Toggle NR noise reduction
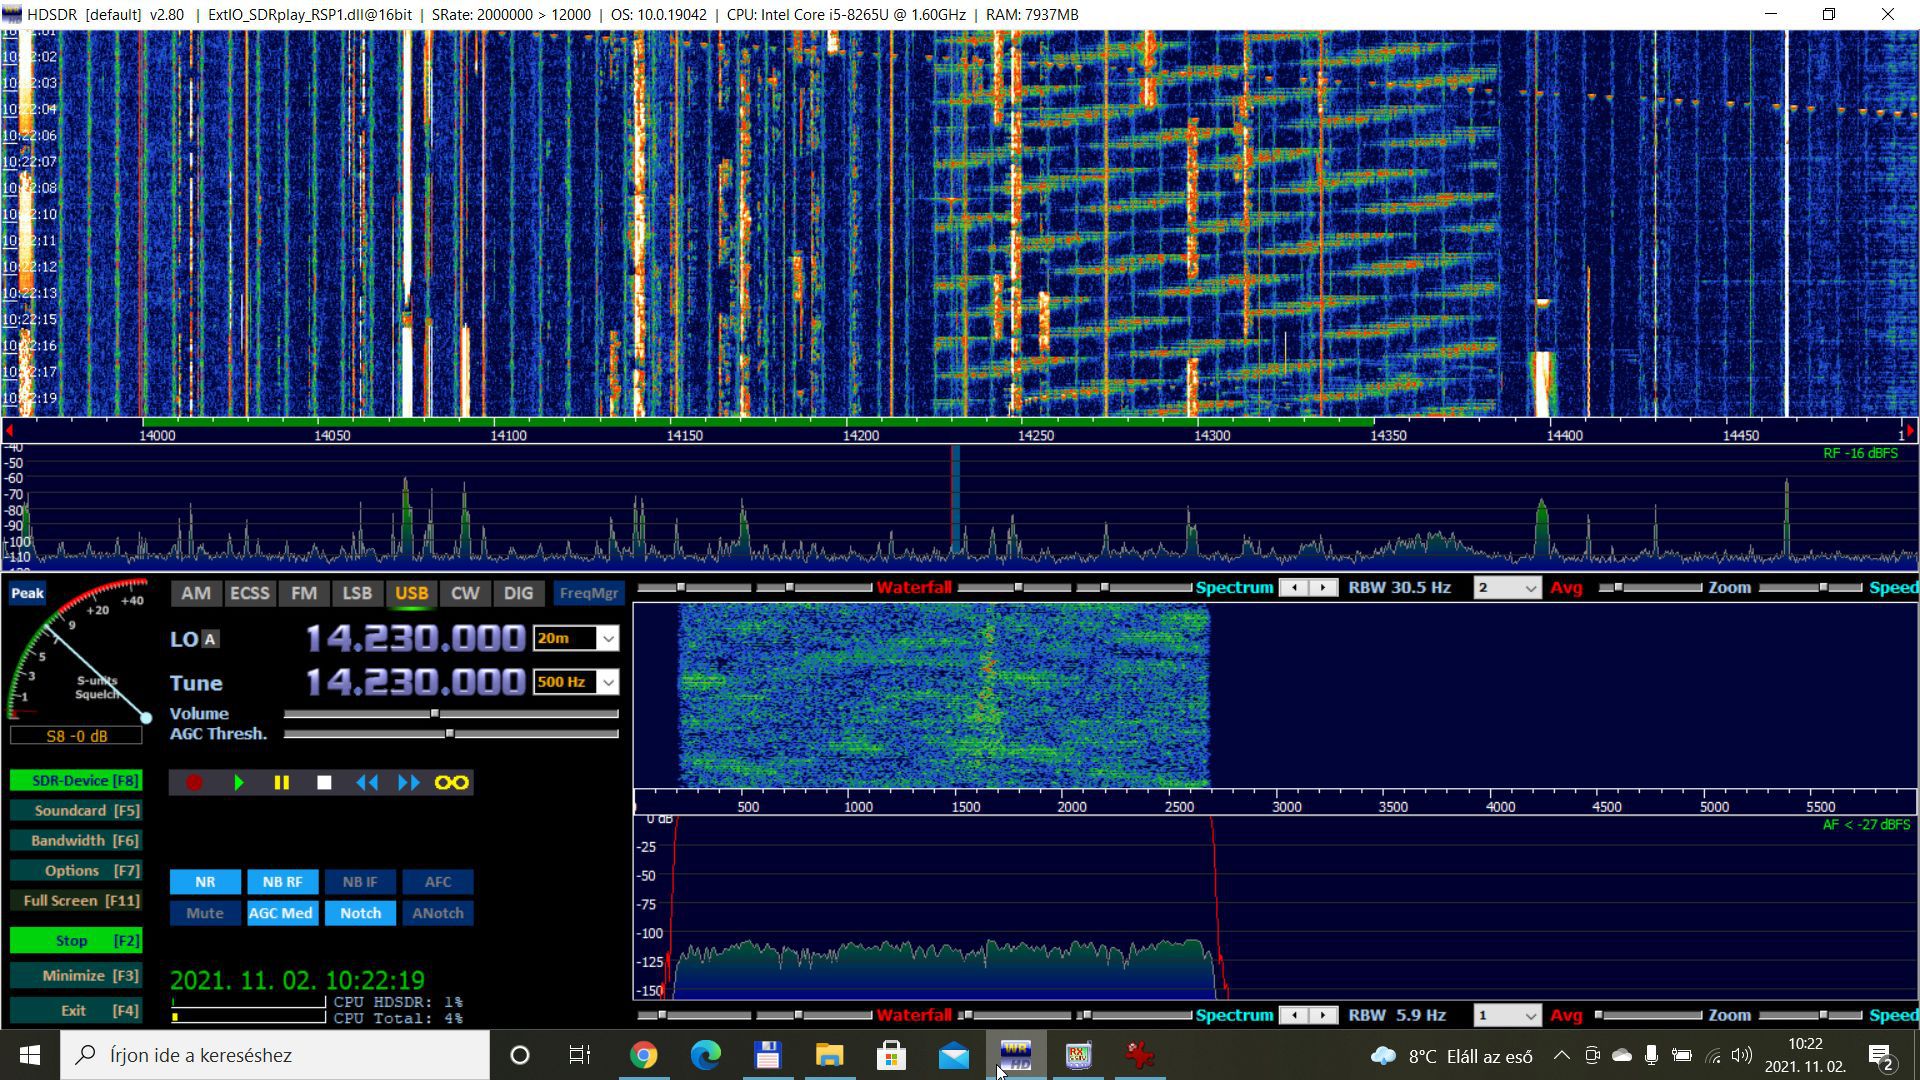Screen dimensions: 1920x1080 pos(205,882)
